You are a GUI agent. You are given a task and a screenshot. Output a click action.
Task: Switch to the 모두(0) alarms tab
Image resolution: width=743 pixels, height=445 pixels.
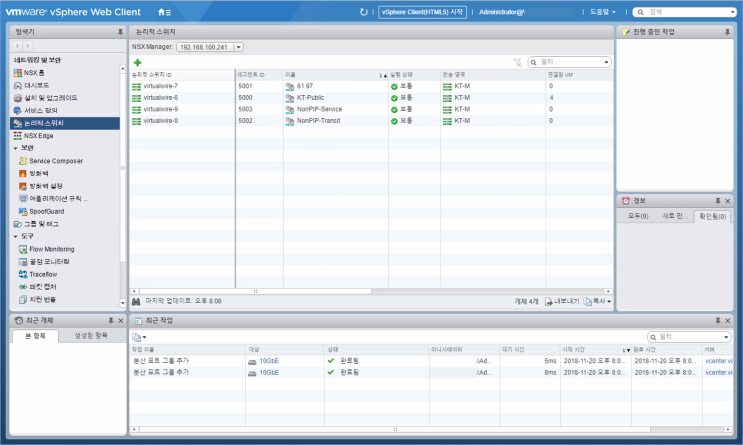tap(638, 216)
